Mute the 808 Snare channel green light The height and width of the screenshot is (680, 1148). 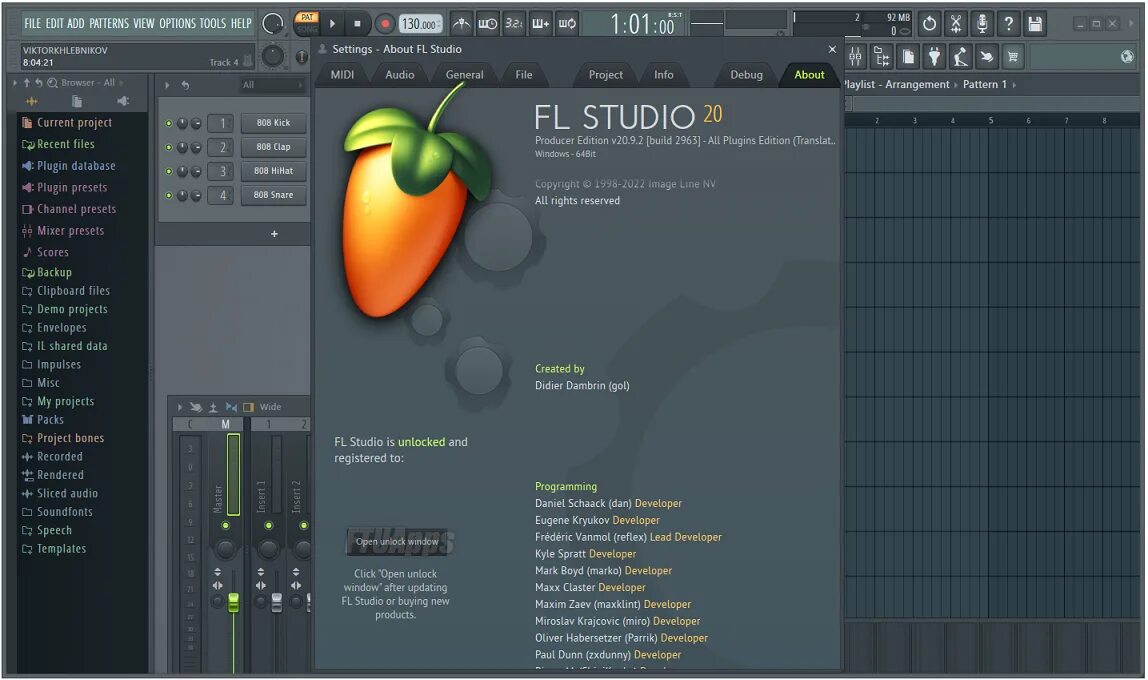[x=169, y=195]
